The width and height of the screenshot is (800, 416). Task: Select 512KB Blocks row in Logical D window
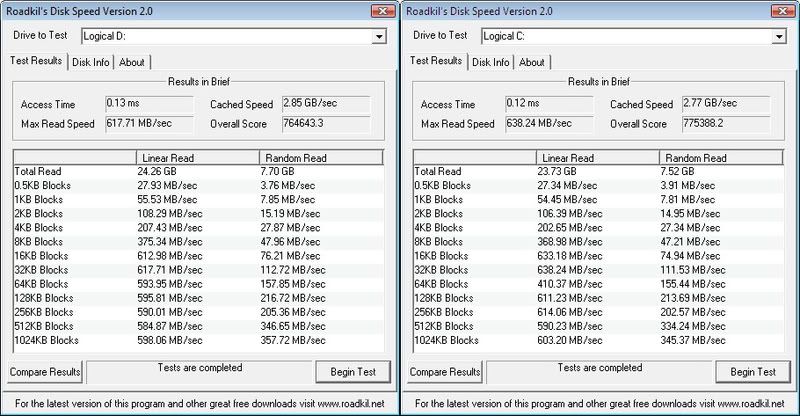click(x=198, y=326)
